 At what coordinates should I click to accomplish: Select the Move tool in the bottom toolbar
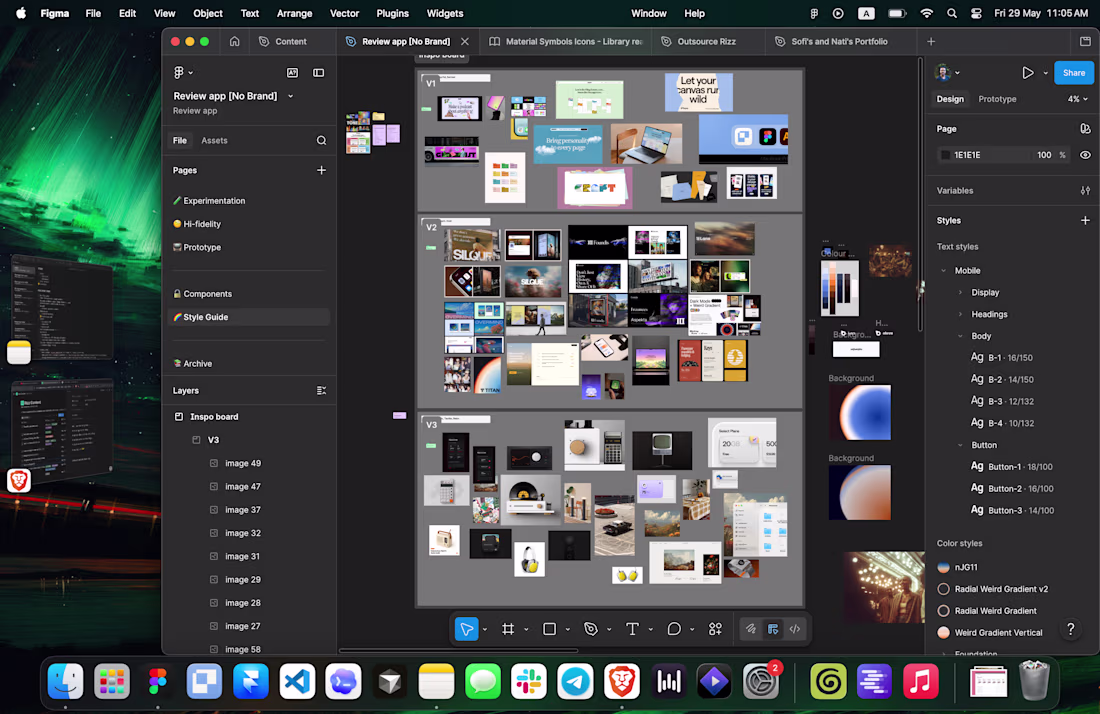(466, 629)
